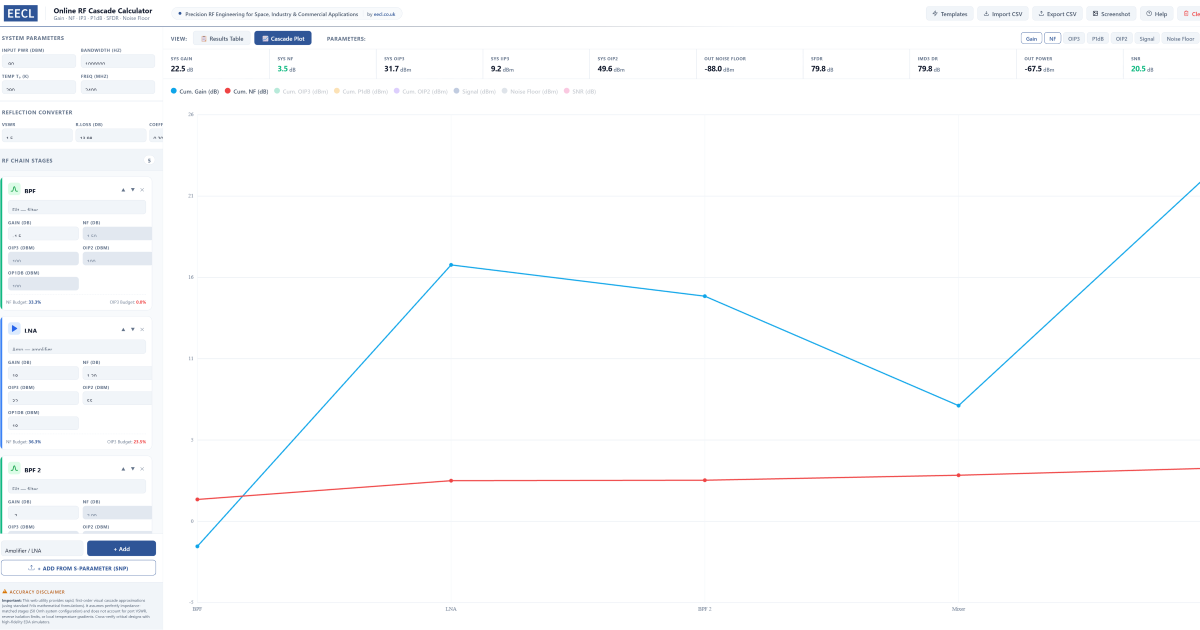Click the Bandwidth (Hz) field

point(118,61)
